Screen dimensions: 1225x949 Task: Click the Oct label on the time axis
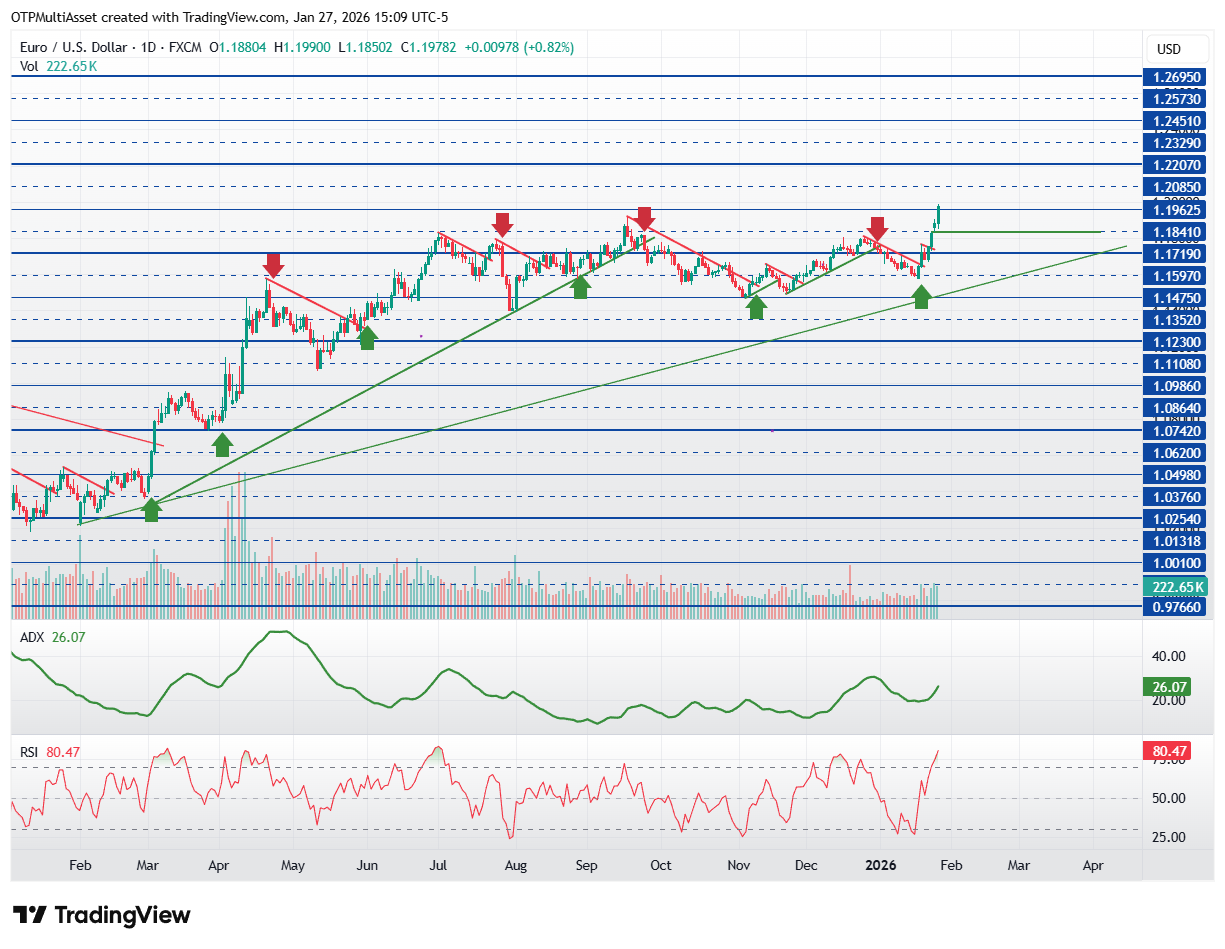pyautogui.click(x=661, y=864)
